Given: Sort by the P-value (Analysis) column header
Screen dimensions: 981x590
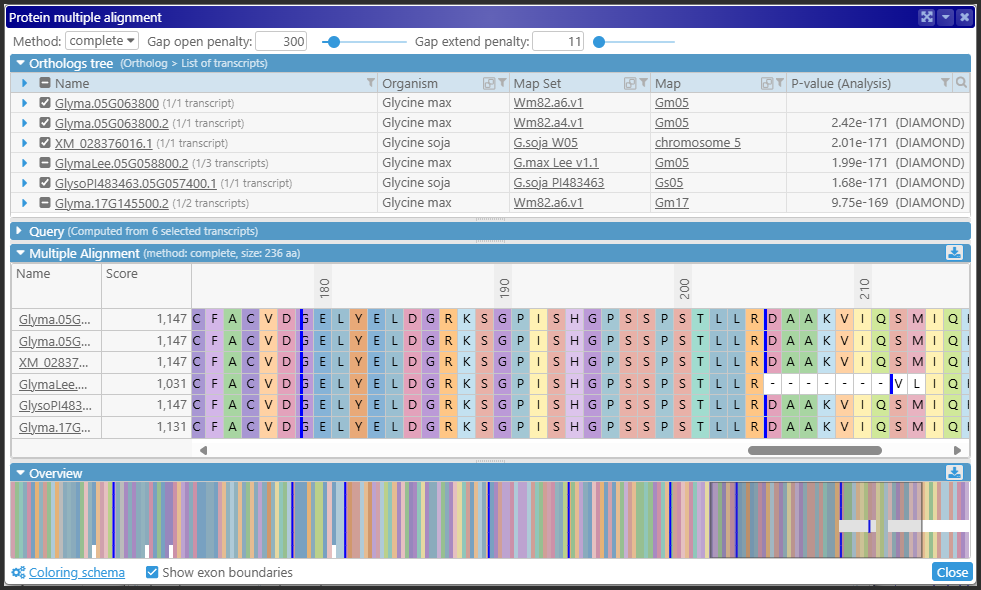Looking at the screenshot, I should point(840,83).
